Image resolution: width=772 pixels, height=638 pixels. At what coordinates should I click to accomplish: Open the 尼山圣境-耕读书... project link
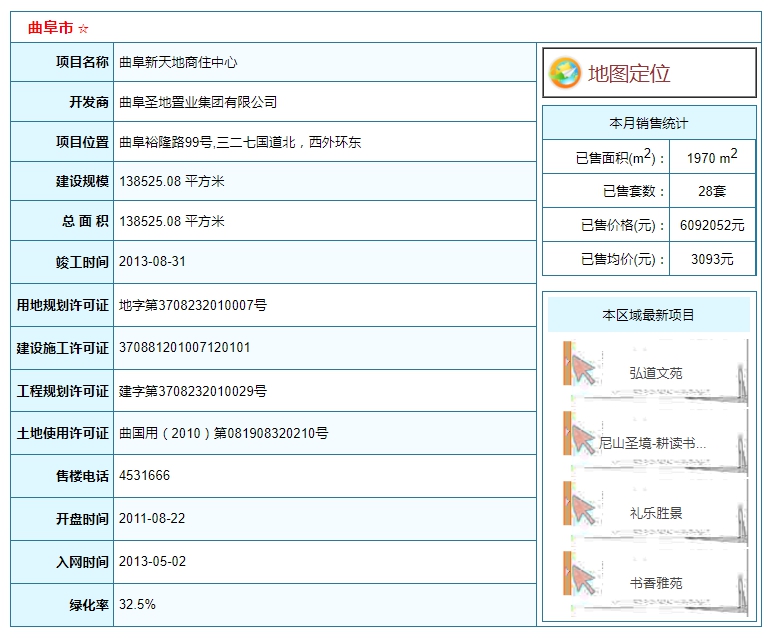[x=652, y=443]
